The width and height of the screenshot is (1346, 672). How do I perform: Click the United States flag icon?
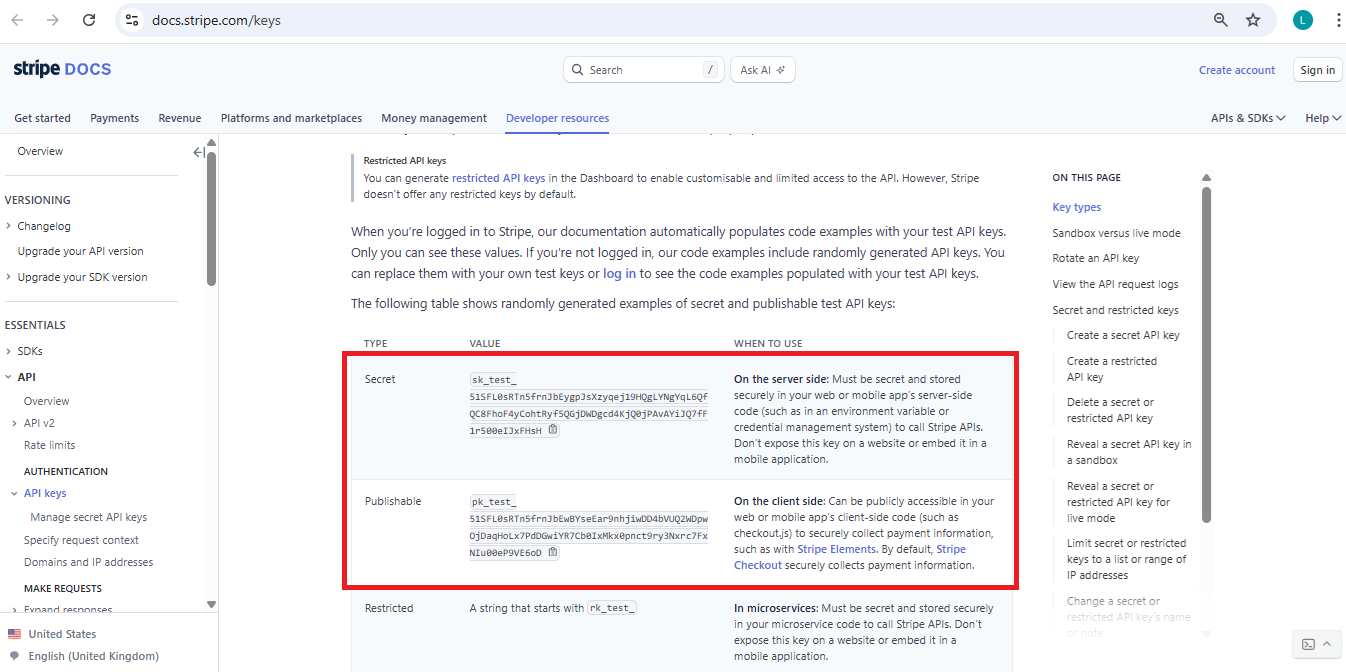tap(14, 634)
